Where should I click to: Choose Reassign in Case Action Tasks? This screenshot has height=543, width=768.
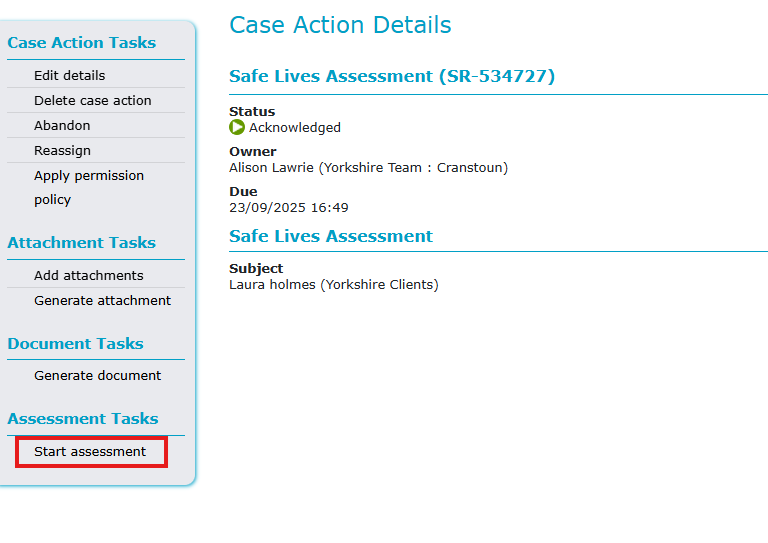(x=62, y=150)
